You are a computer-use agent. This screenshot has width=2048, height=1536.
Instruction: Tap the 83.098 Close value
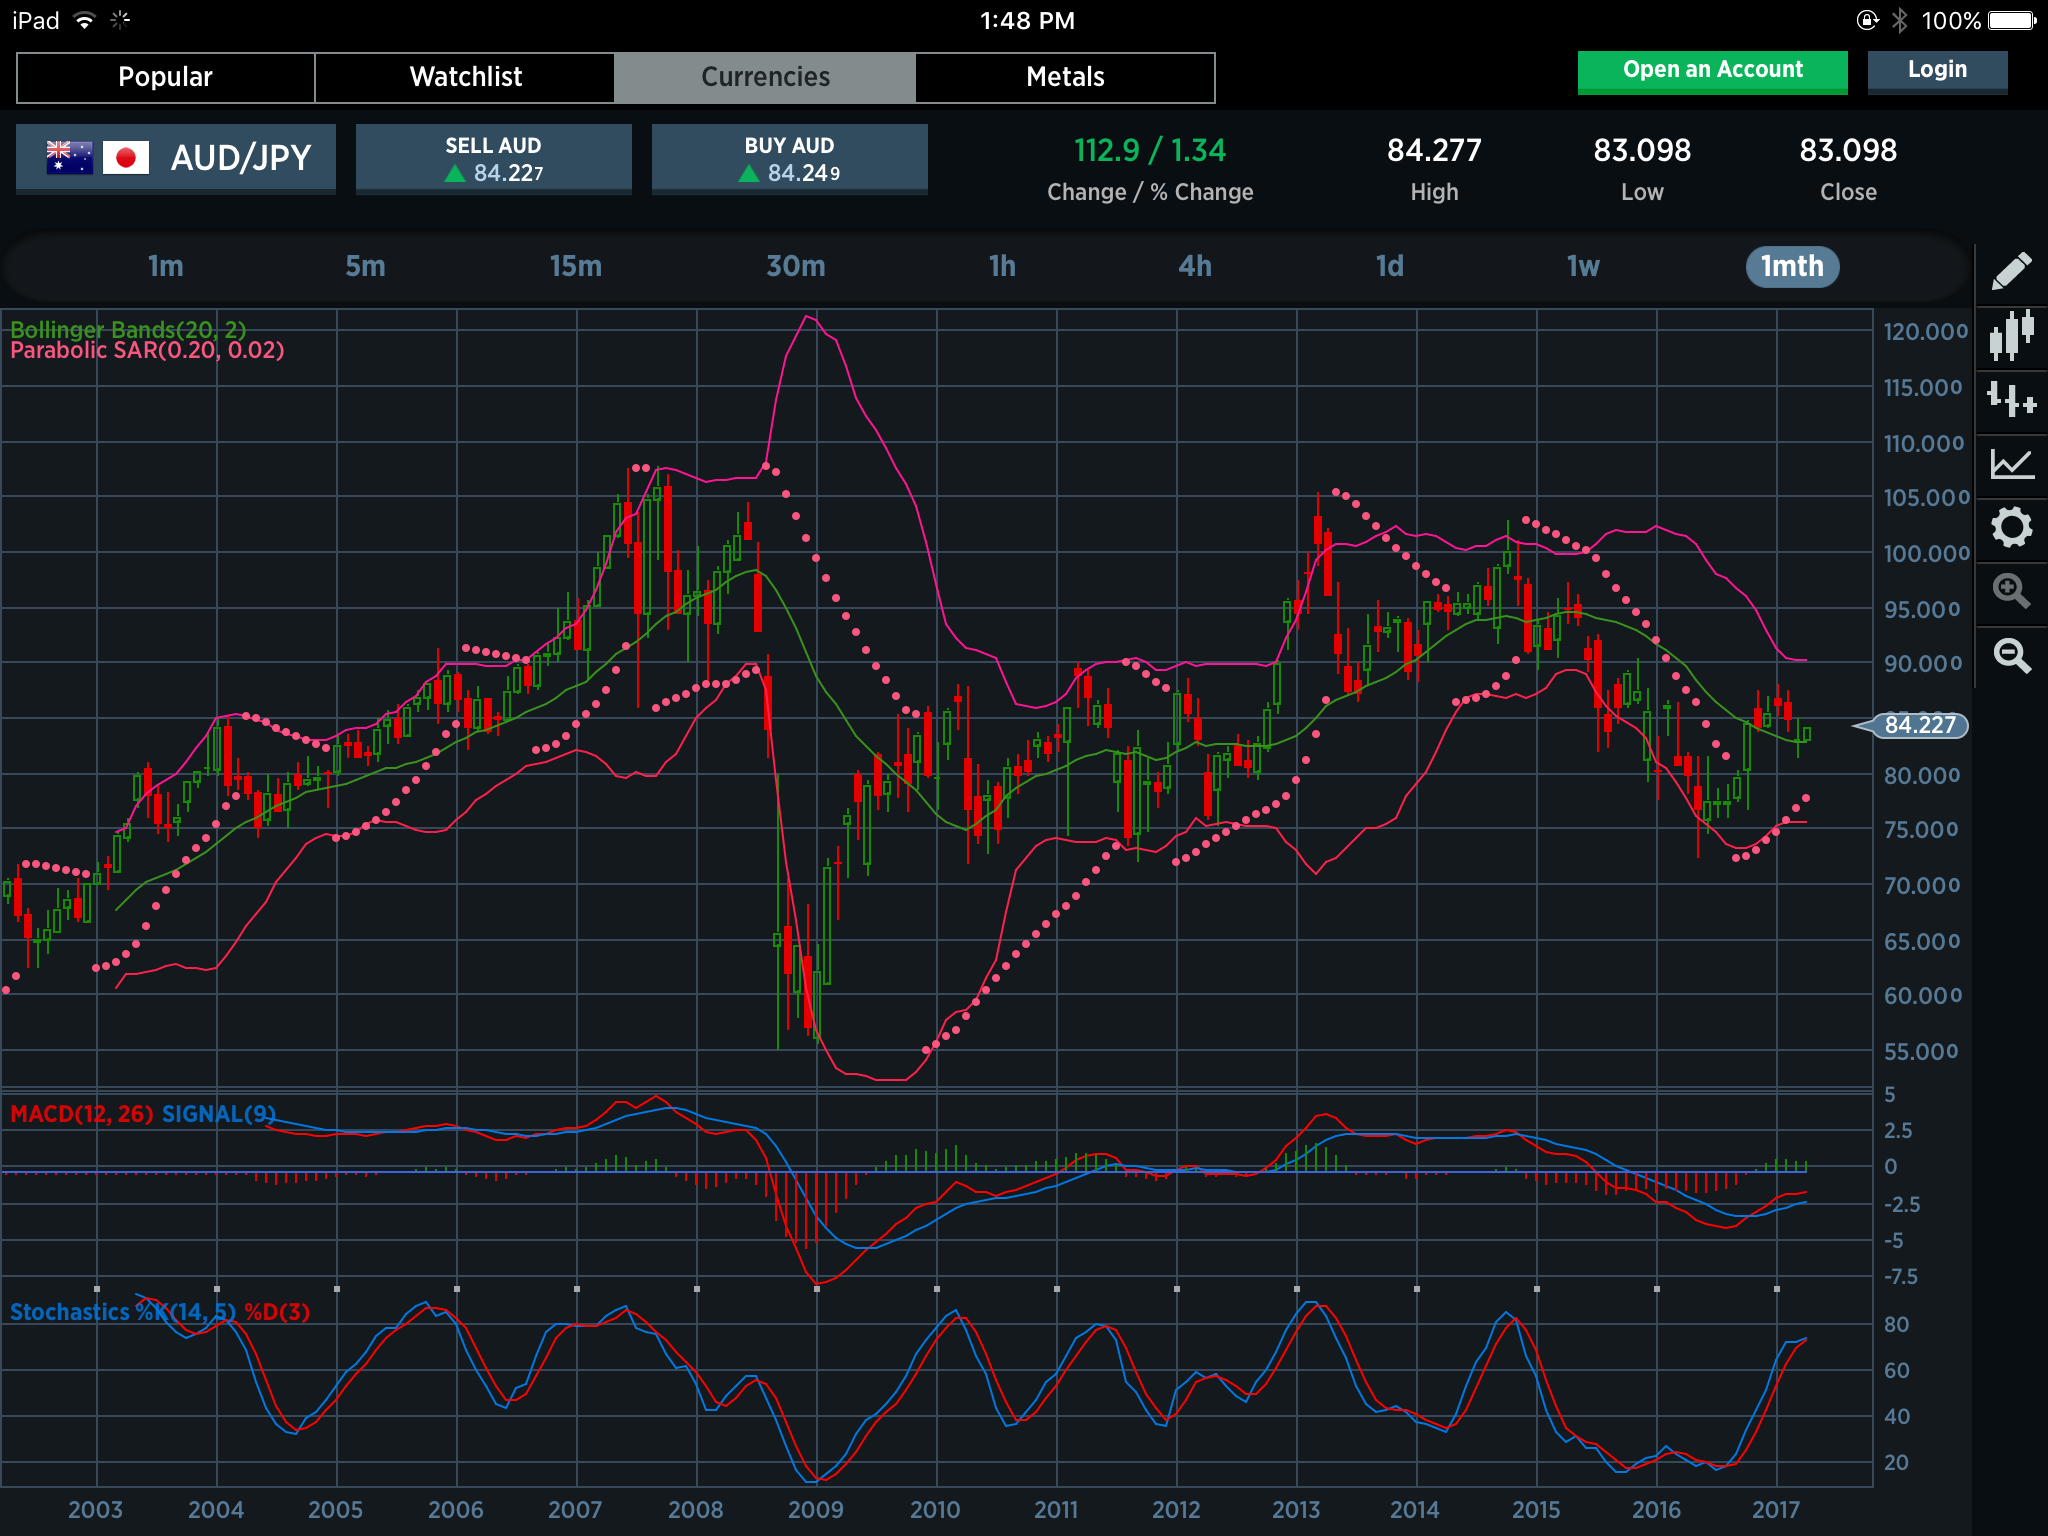1848,151
